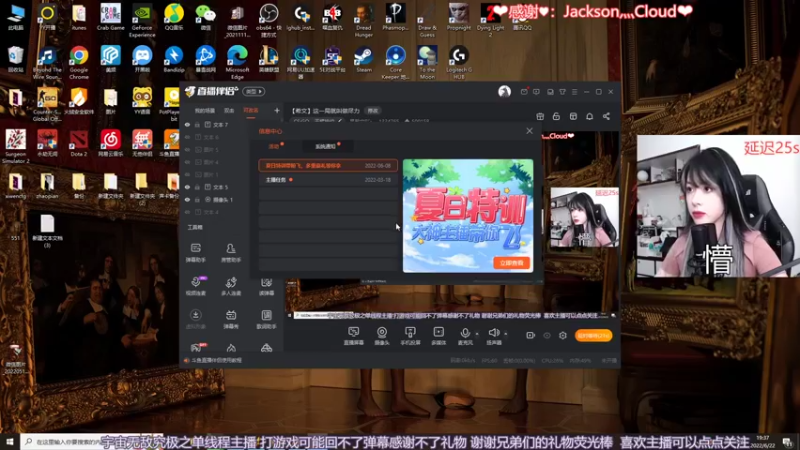Toggle the lock on 文本 7 layer
The height and width of the screenshot is (450, 800).
tap(197, 124)
